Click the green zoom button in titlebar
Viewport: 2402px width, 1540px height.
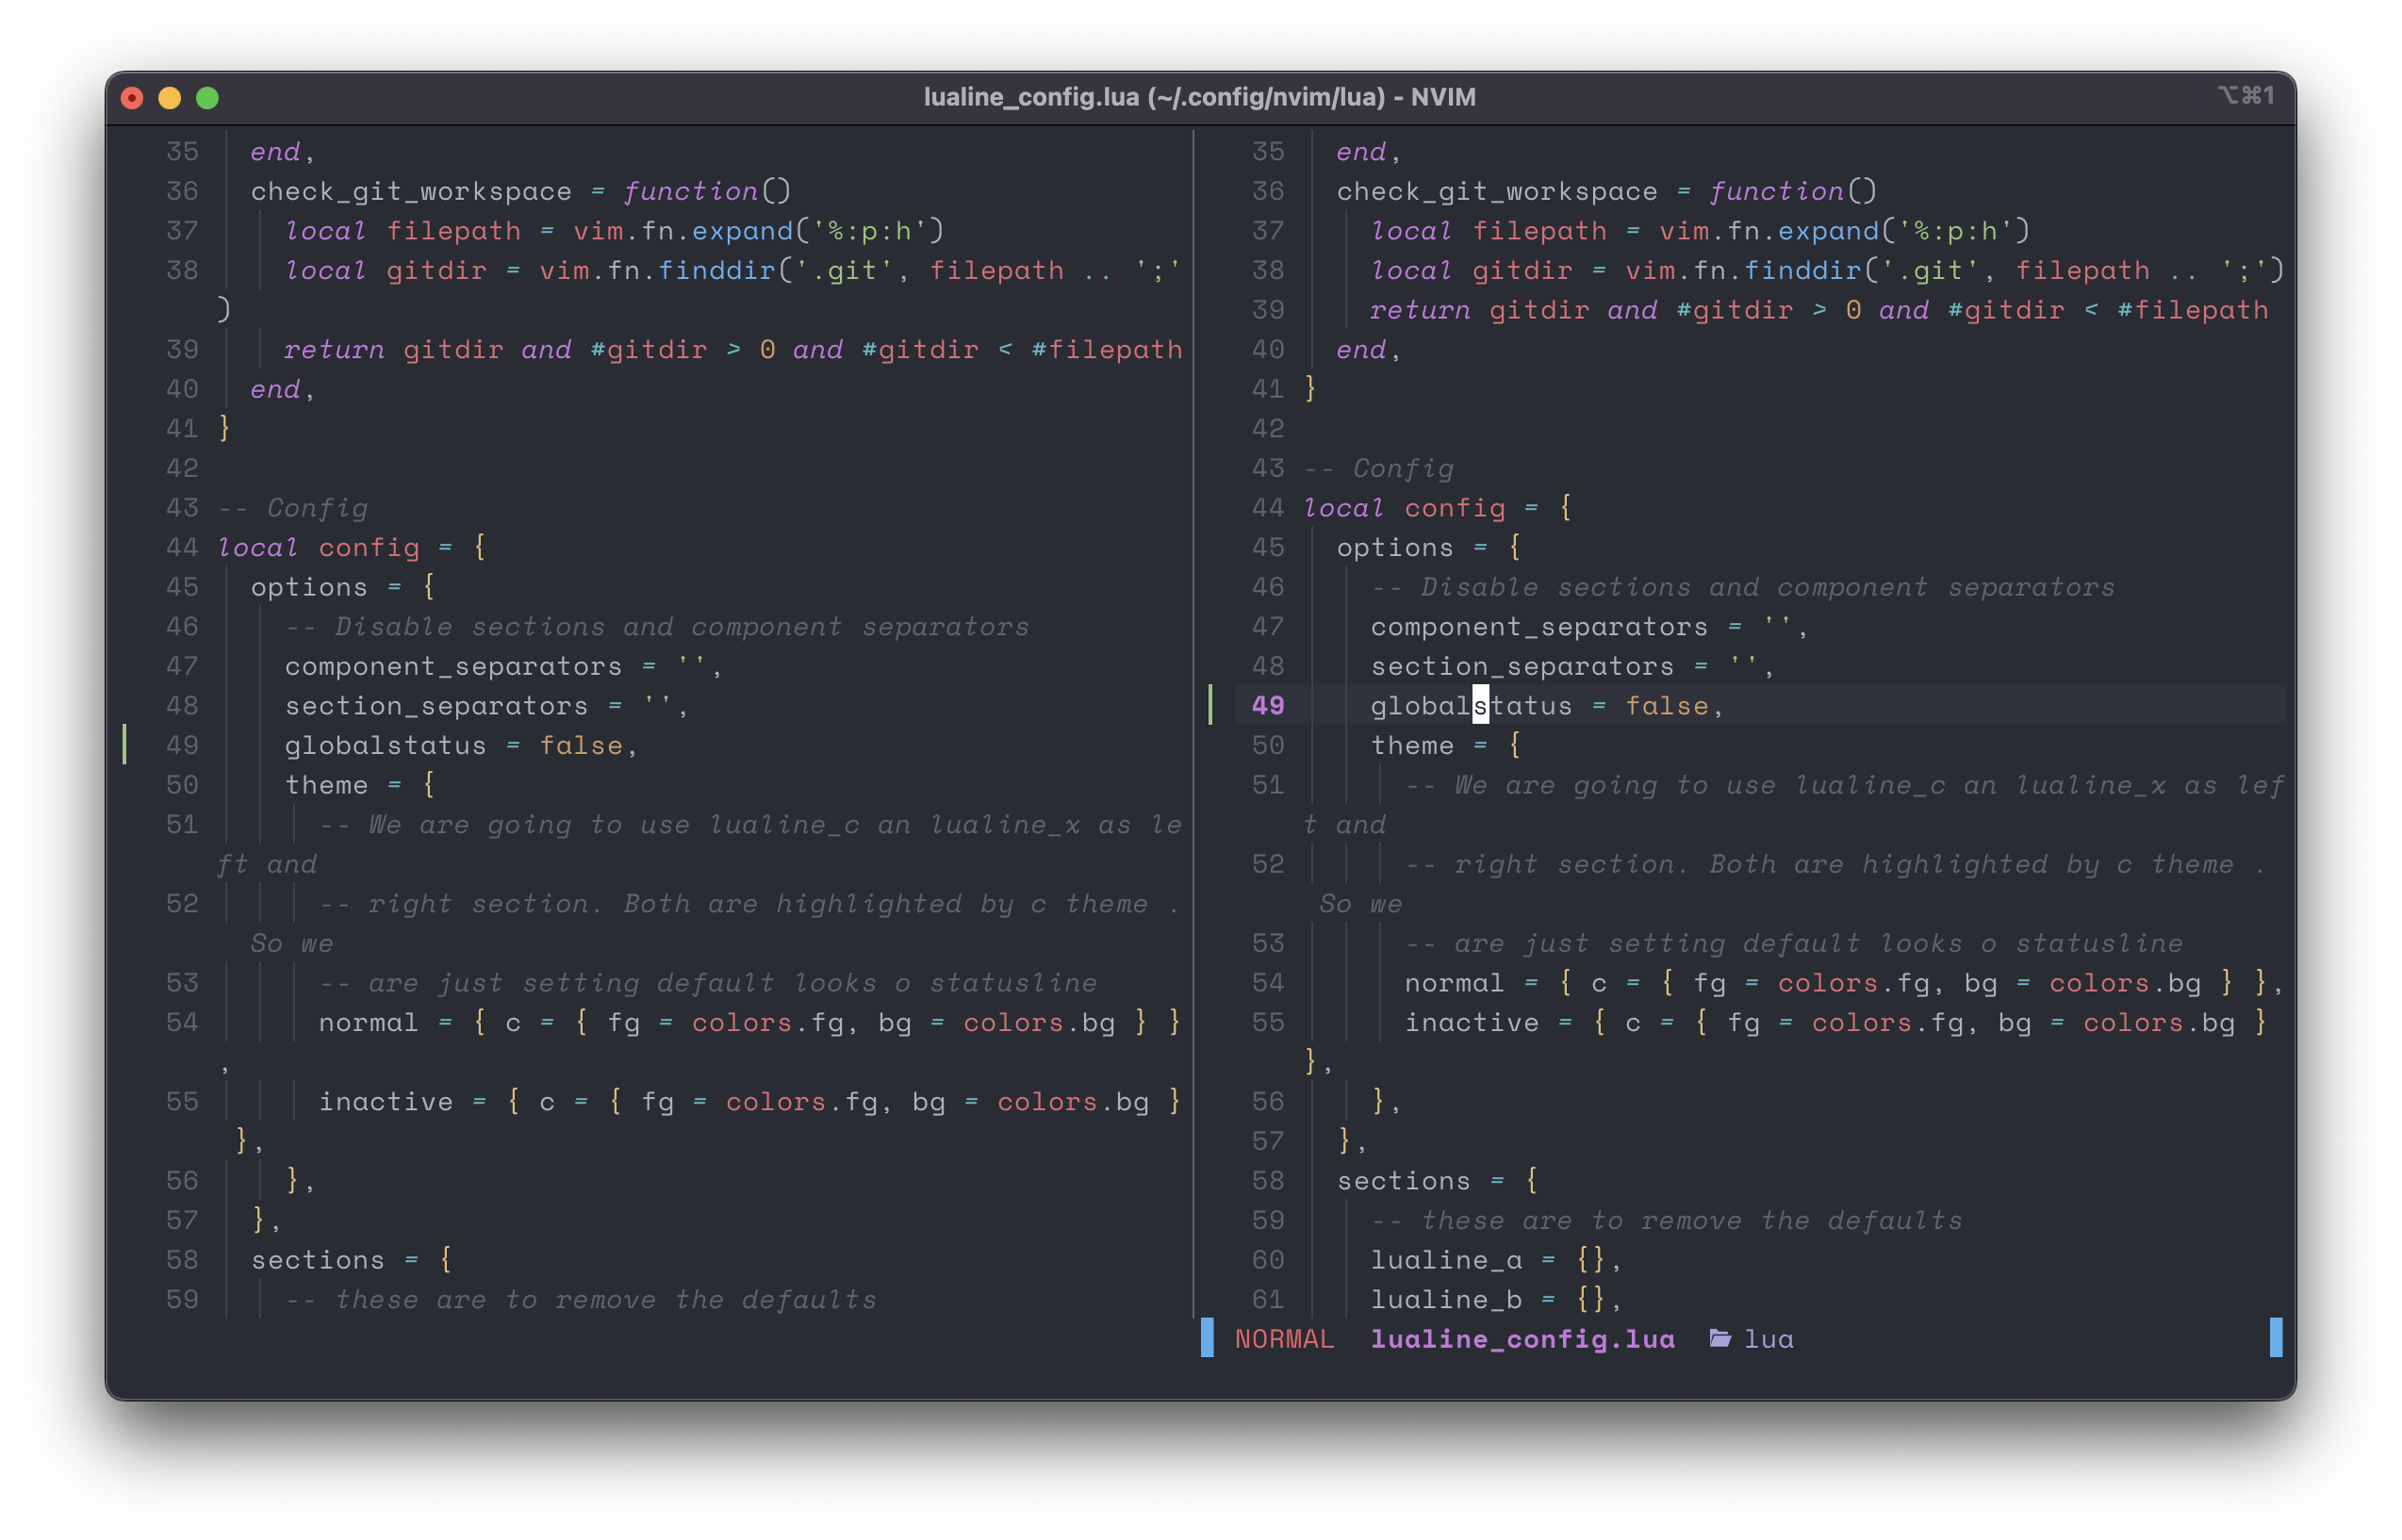206,97
